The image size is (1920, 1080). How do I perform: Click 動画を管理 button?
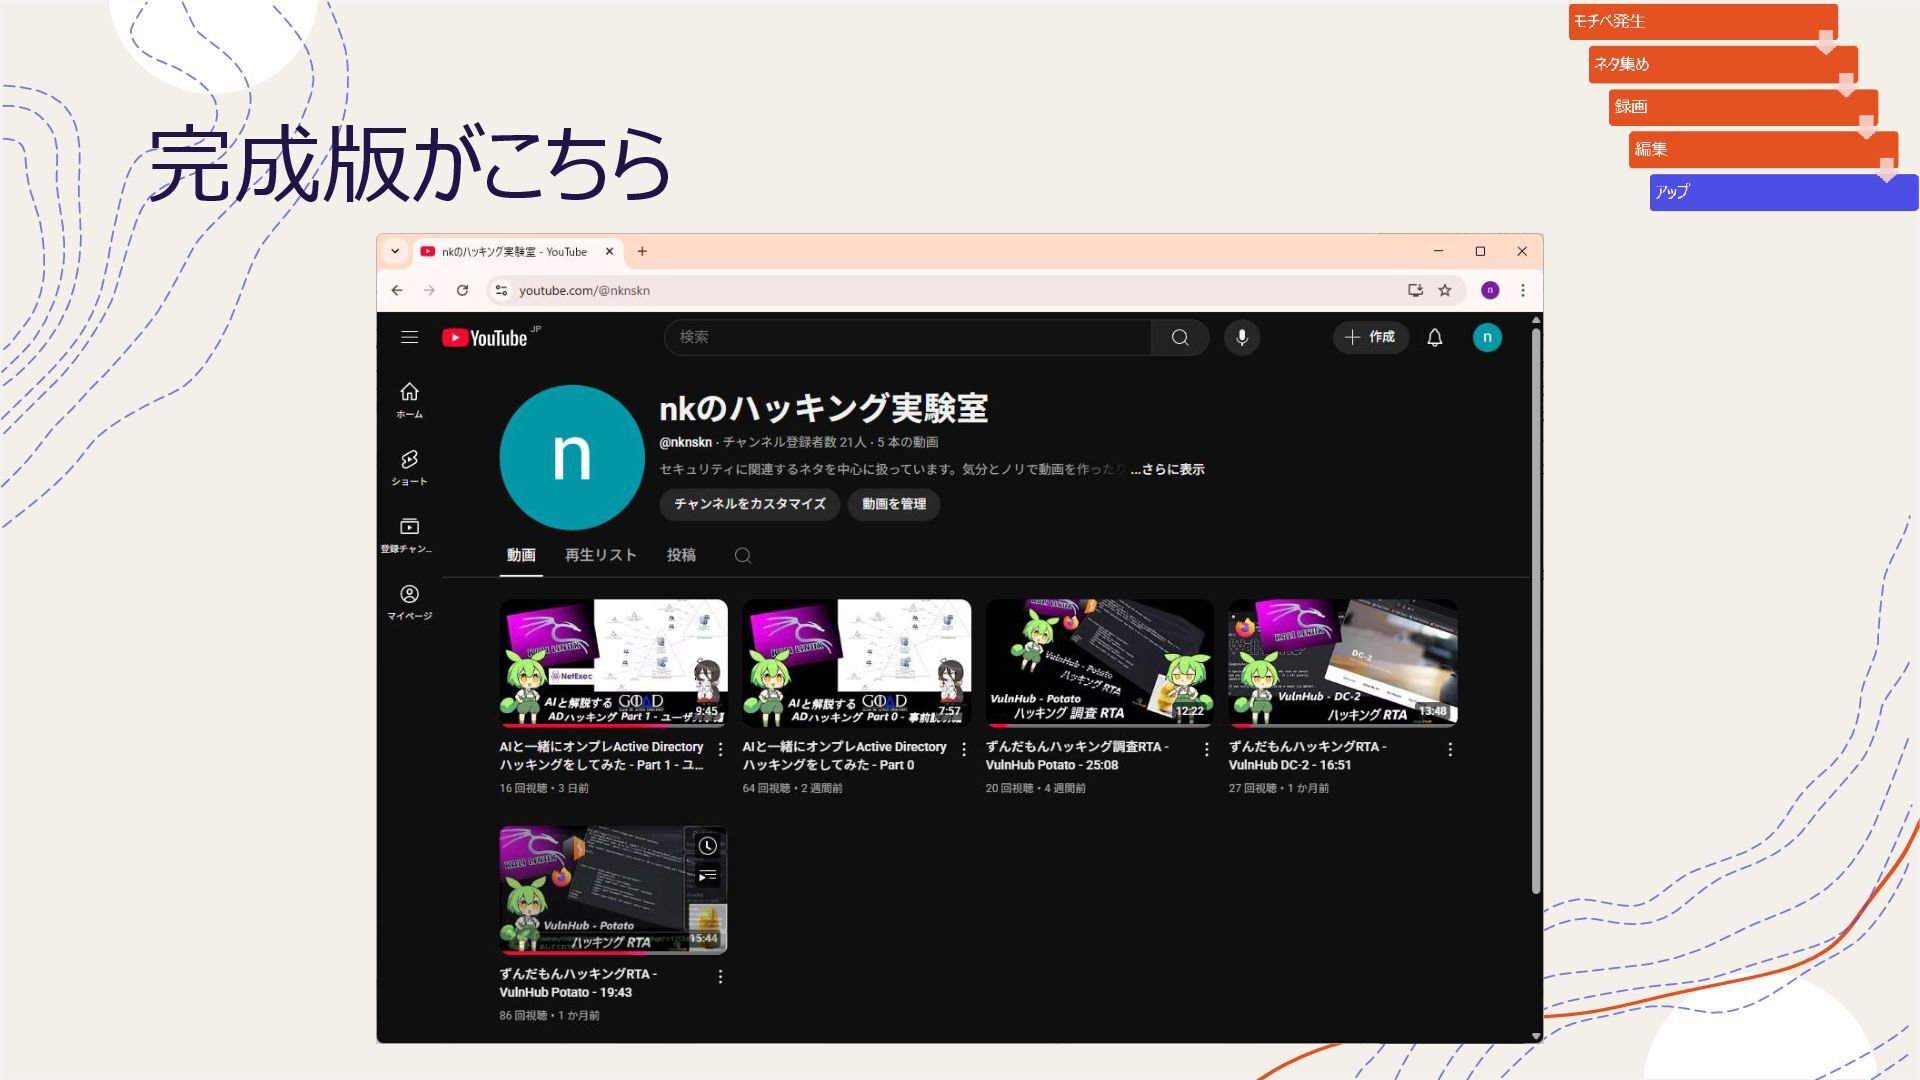894,504
